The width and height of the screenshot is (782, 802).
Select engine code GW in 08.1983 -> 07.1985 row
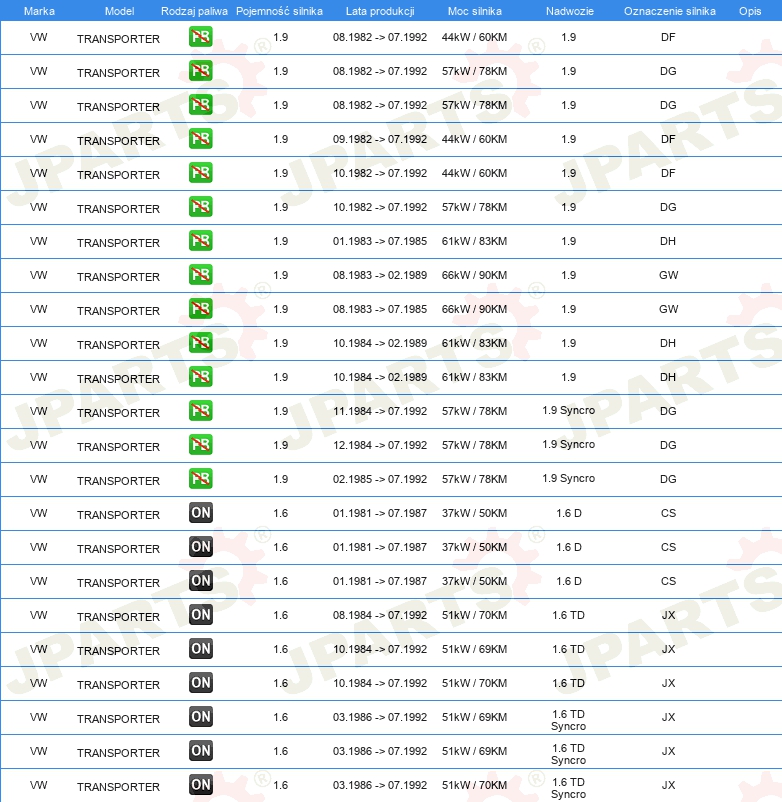(668, 309)
